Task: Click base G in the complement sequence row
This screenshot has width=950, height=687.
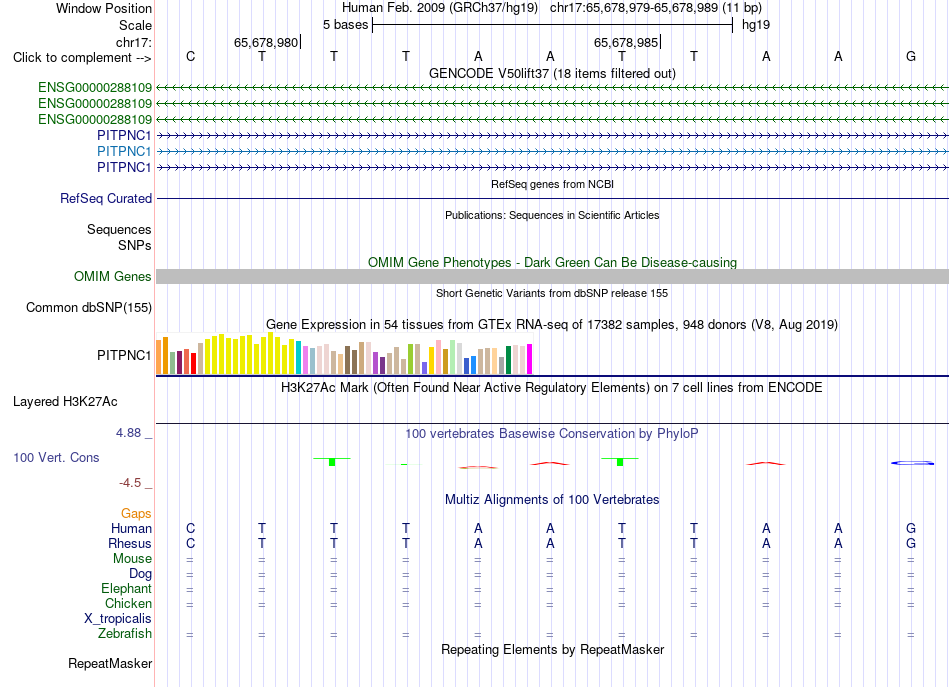Action: 911,56
